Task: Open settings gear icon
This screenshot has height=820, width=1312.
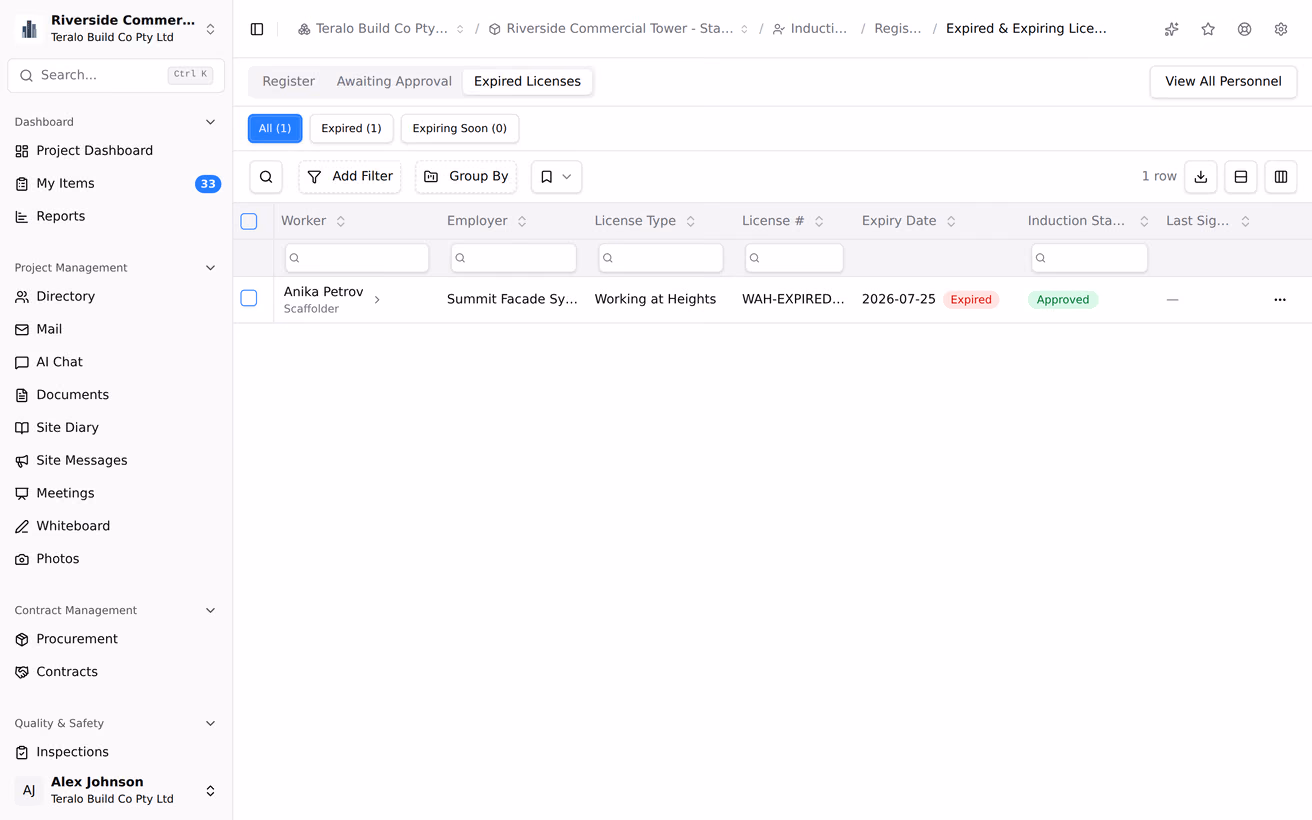Action: point(1281,29)
